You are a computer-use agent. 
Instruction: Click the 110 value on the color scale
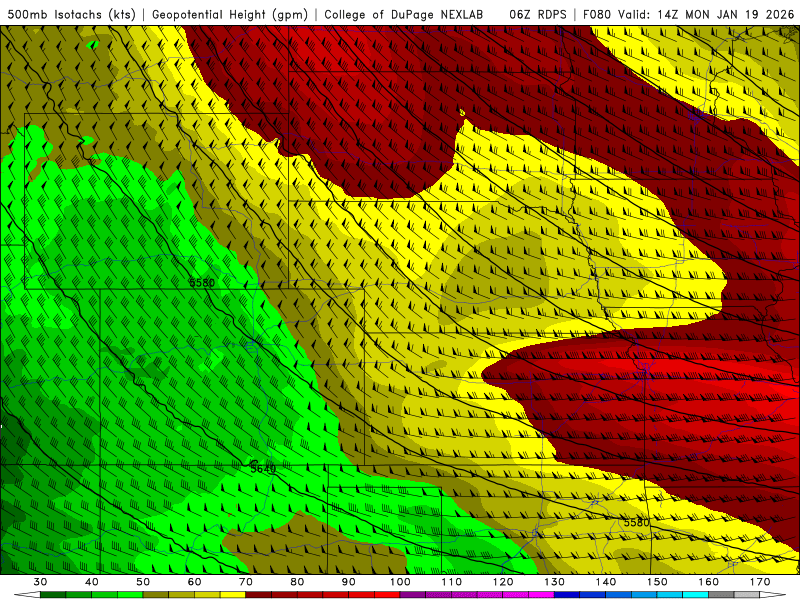pyautogui.click(x=452, y=582)
